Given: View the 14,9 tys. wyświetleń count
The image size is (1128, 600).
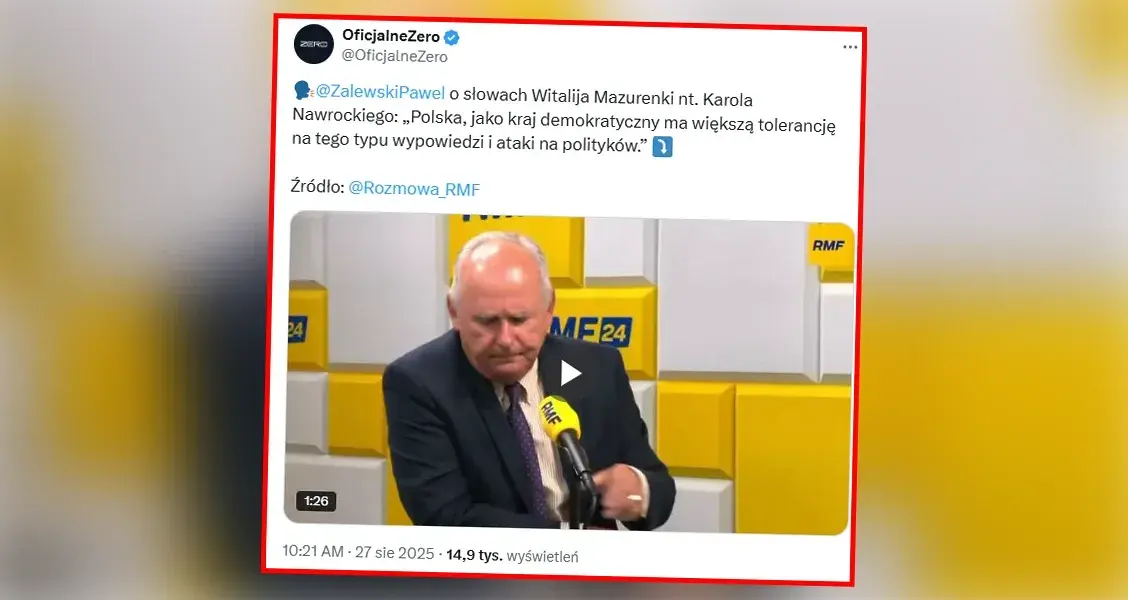Looking at the screenshot, I should [x=512, y=555].
